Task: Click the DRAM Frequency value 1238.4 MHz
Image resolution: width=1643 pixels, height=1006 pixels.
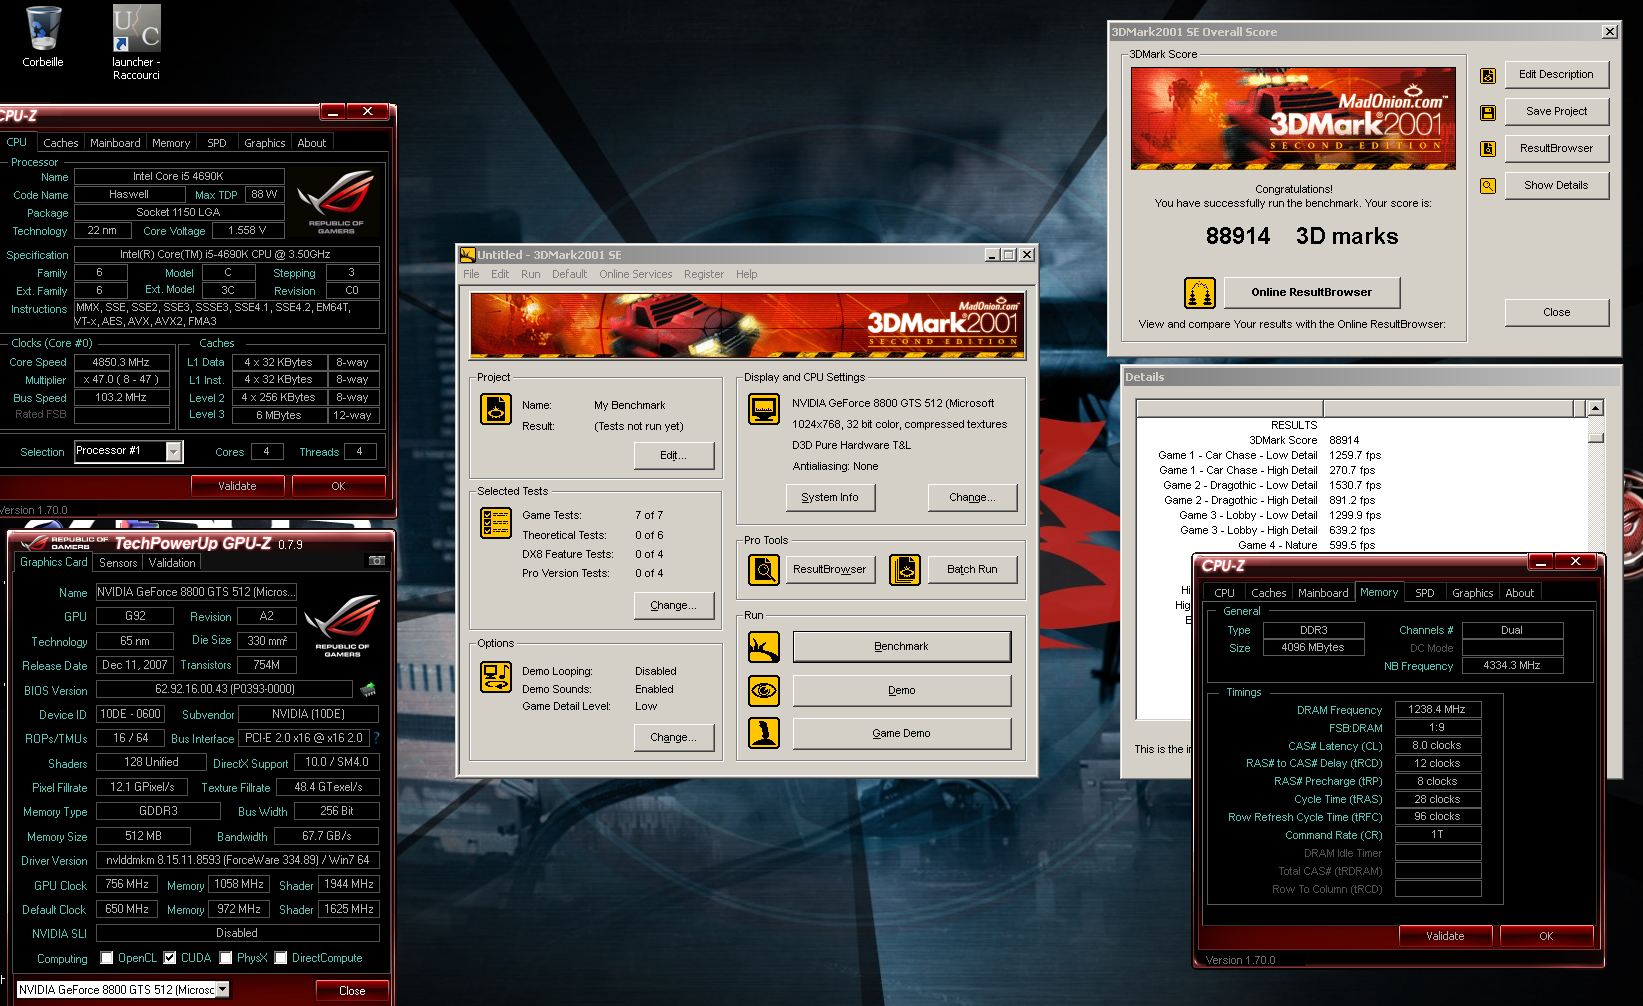Action: click(1437, 709)
